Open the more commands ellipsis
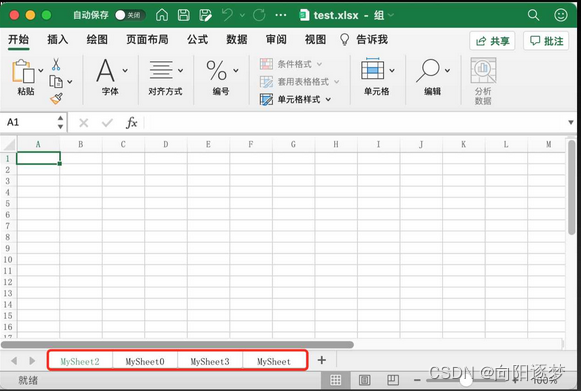 click(x=281, y=15)
